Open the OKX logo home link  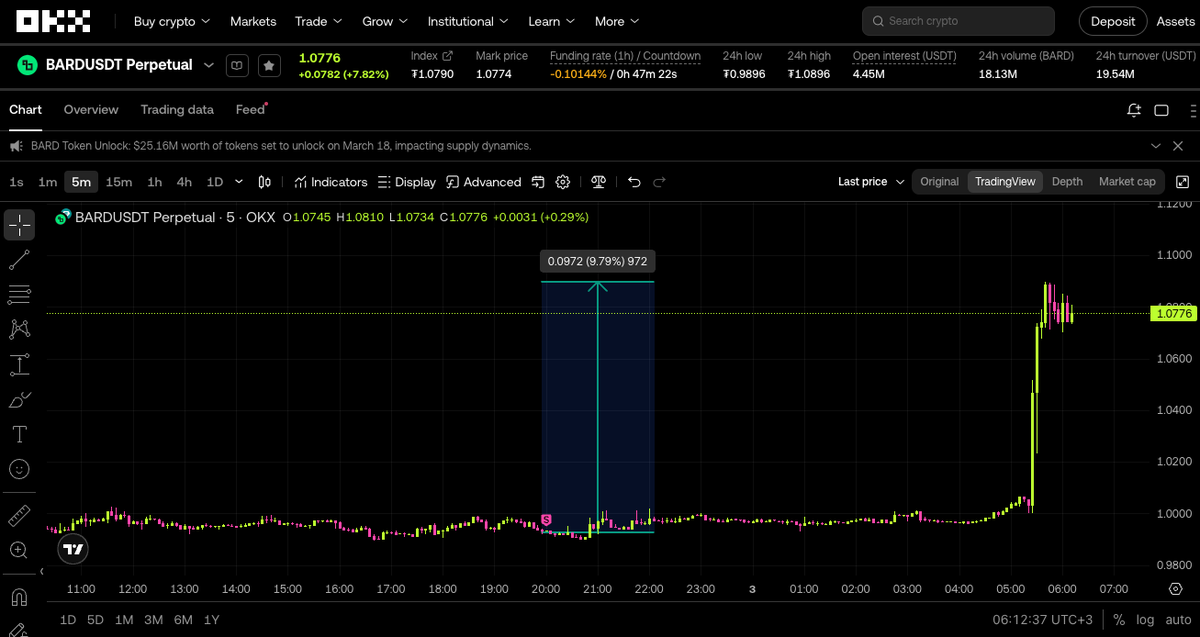pos(54,21)
